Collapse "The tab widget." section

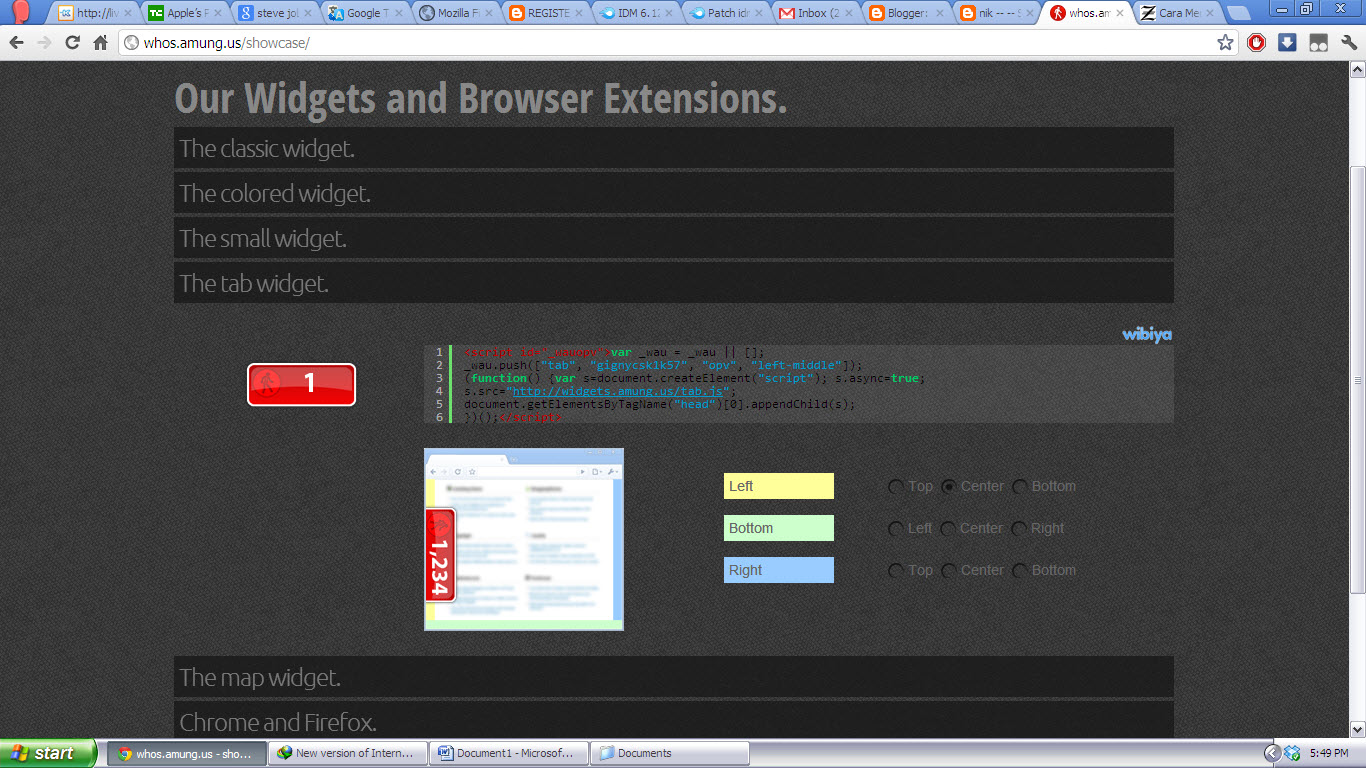(x=673, y=283)
